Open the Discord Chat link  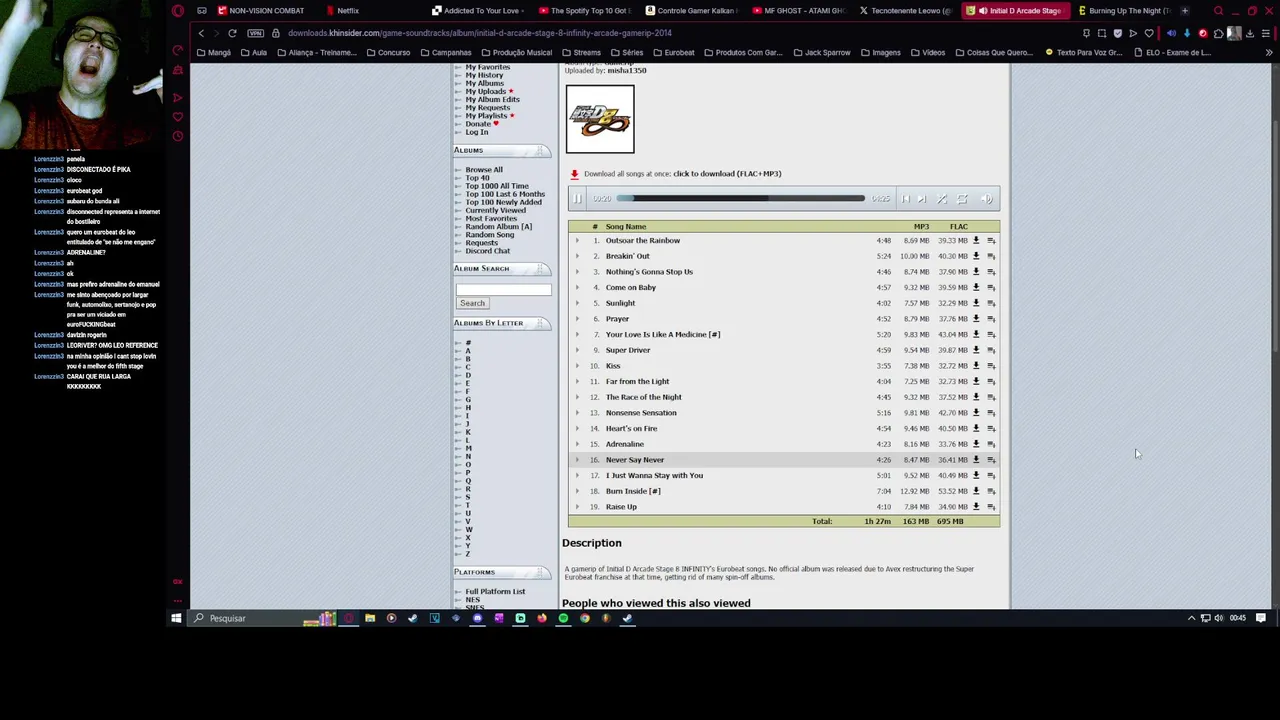[x=487, y=251]
